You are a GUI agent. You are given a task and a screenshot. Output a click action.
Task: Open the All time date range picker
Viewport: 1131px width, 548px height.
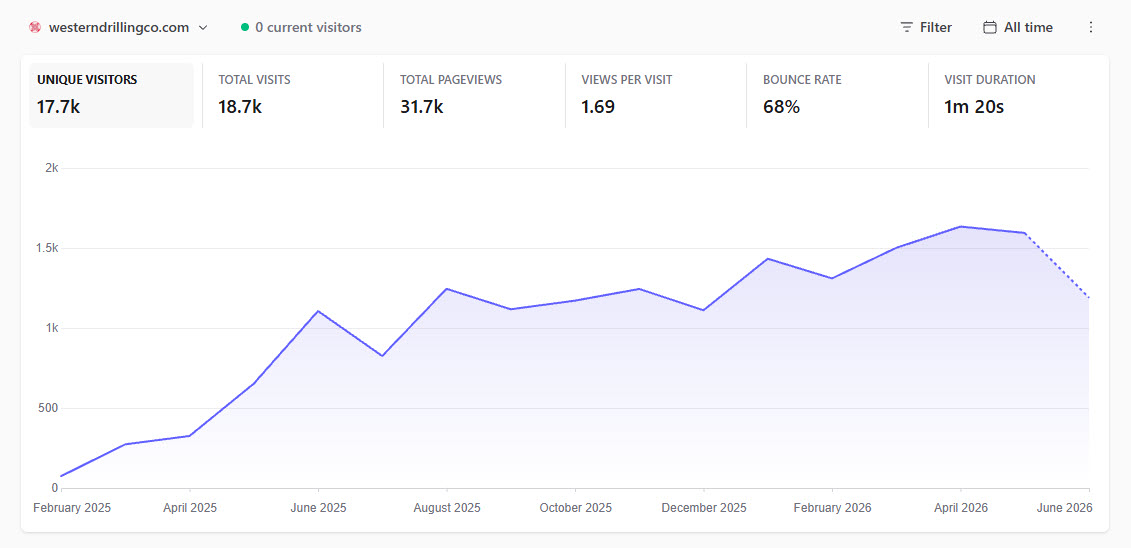(x=1018, y=27)
